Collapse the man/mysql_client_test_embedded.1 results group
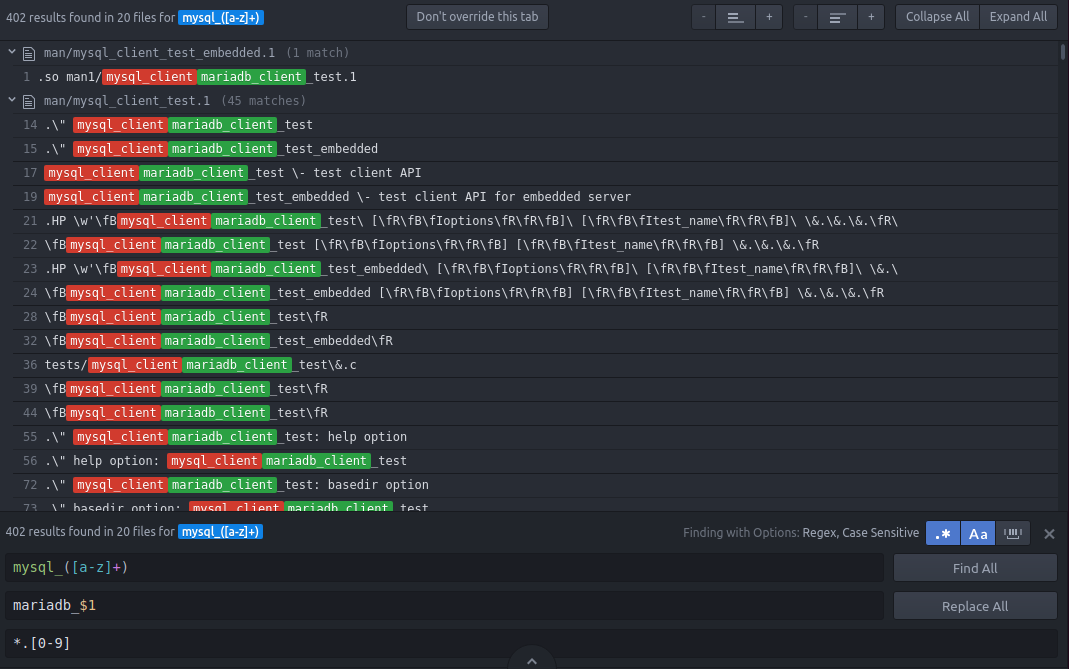The height and width of the screenshot is (669, 1069). click(12, 52)
